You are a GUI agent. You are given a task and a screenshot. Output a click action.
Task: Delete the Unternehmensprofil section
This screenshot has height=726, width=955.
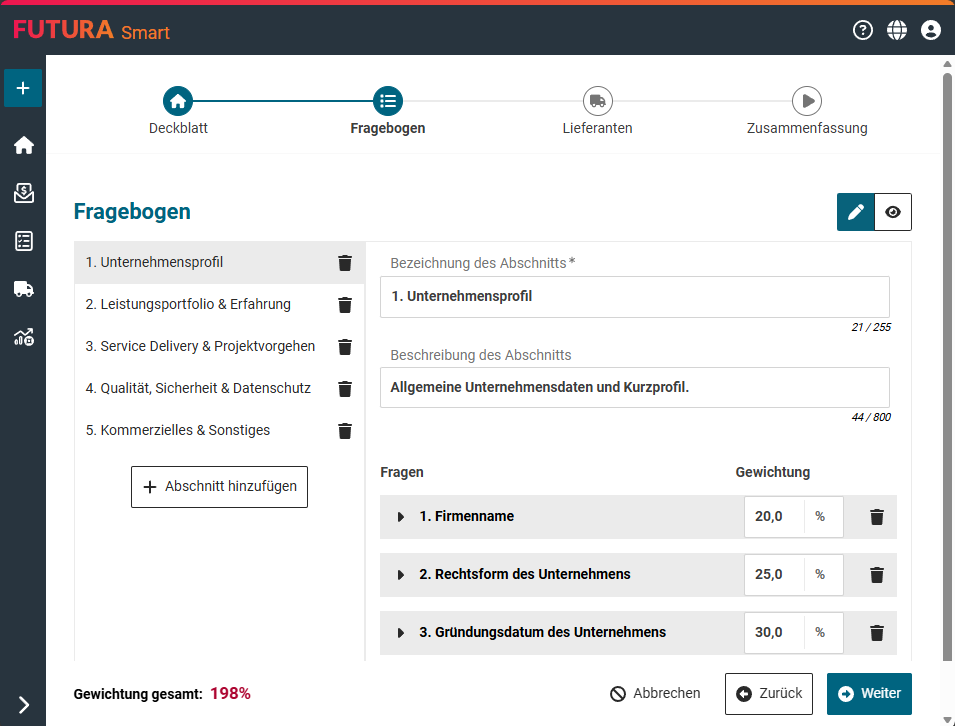(x=345, y=263)
